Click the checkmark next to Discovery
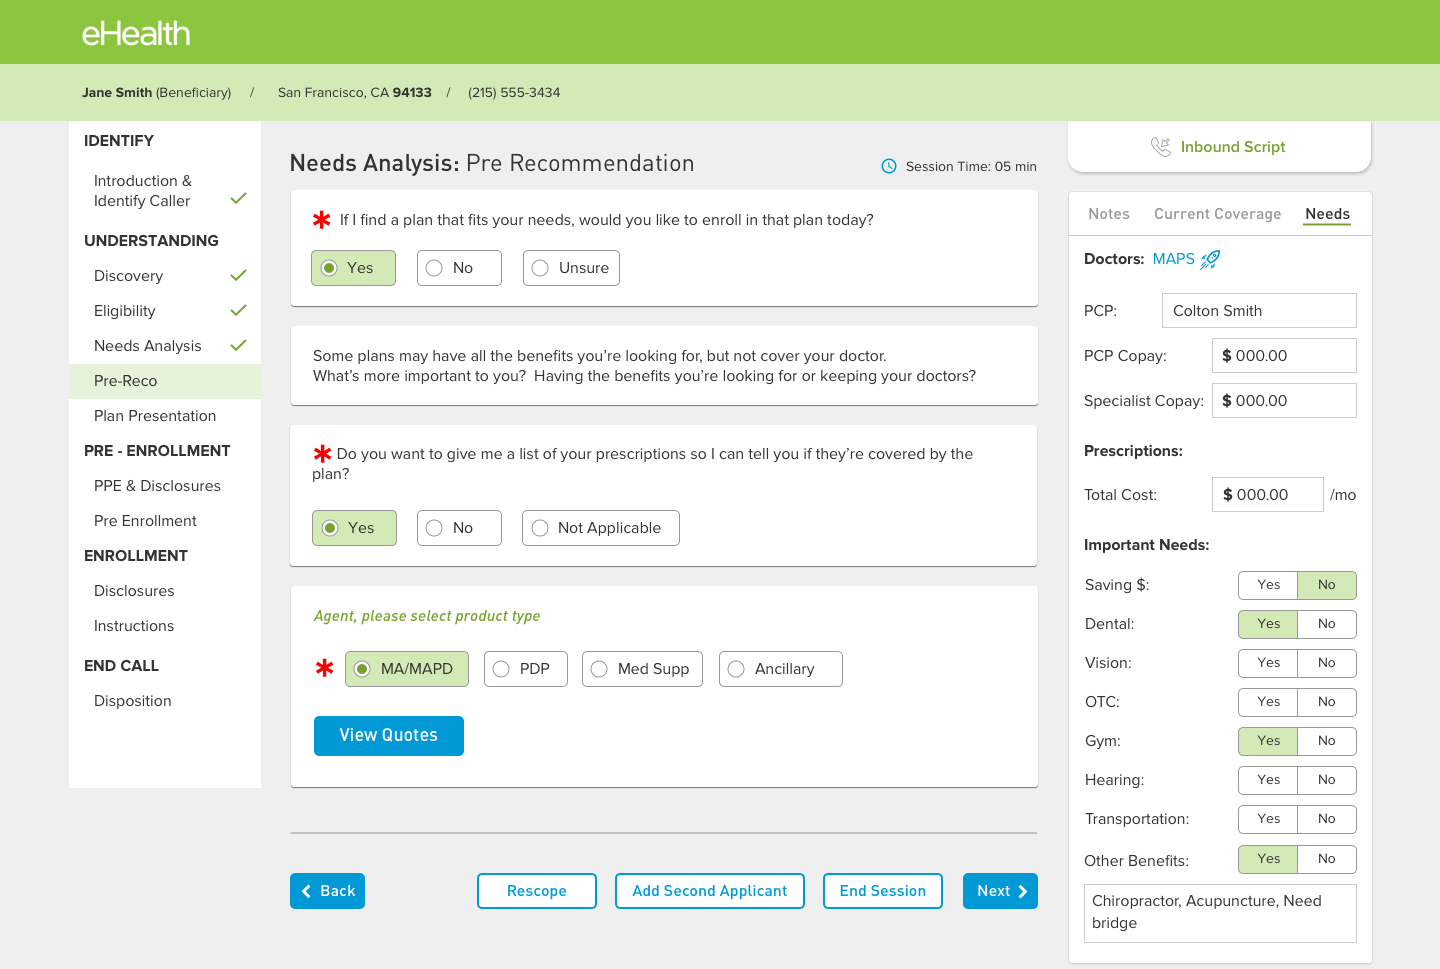The image size is (1440, 969). coord(238,275)
